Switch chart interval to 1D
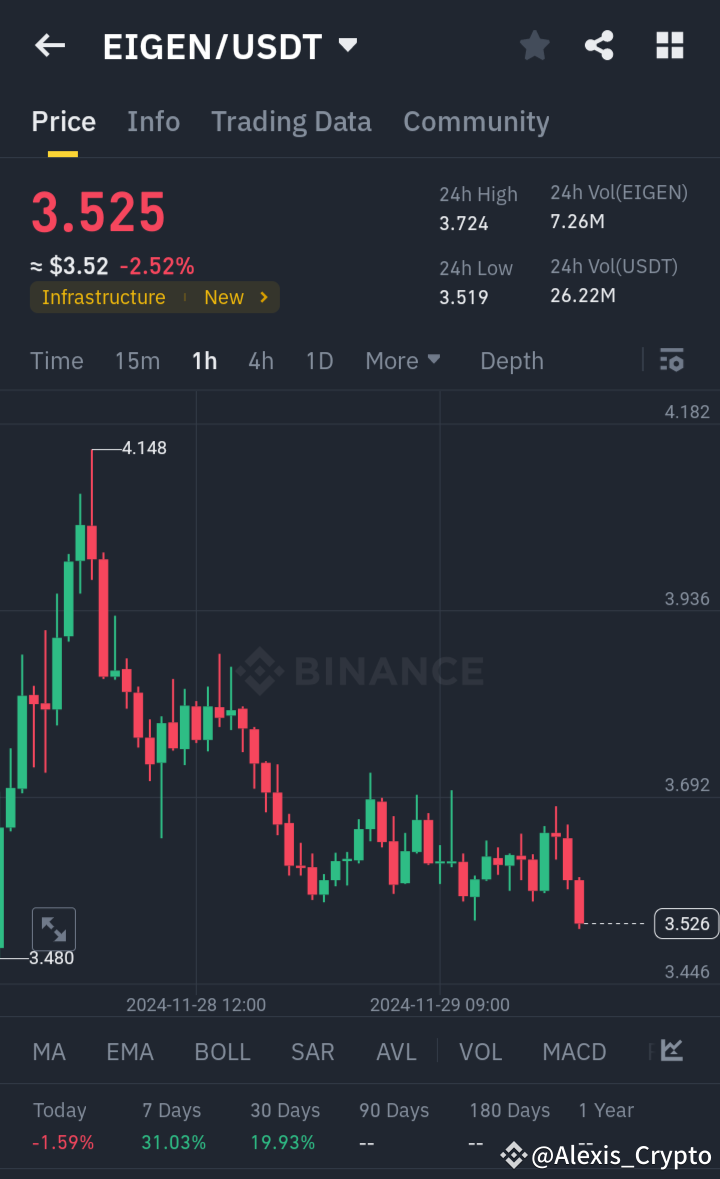720x1179 pixels. click(x=319, y=360)
